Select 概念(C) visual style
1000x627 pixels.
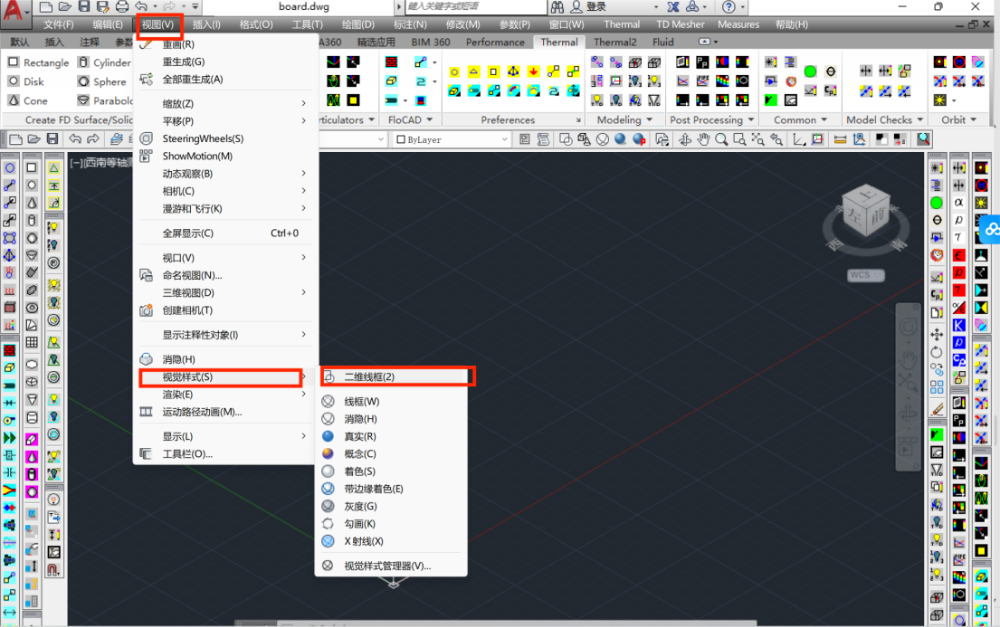click(391, 454)
